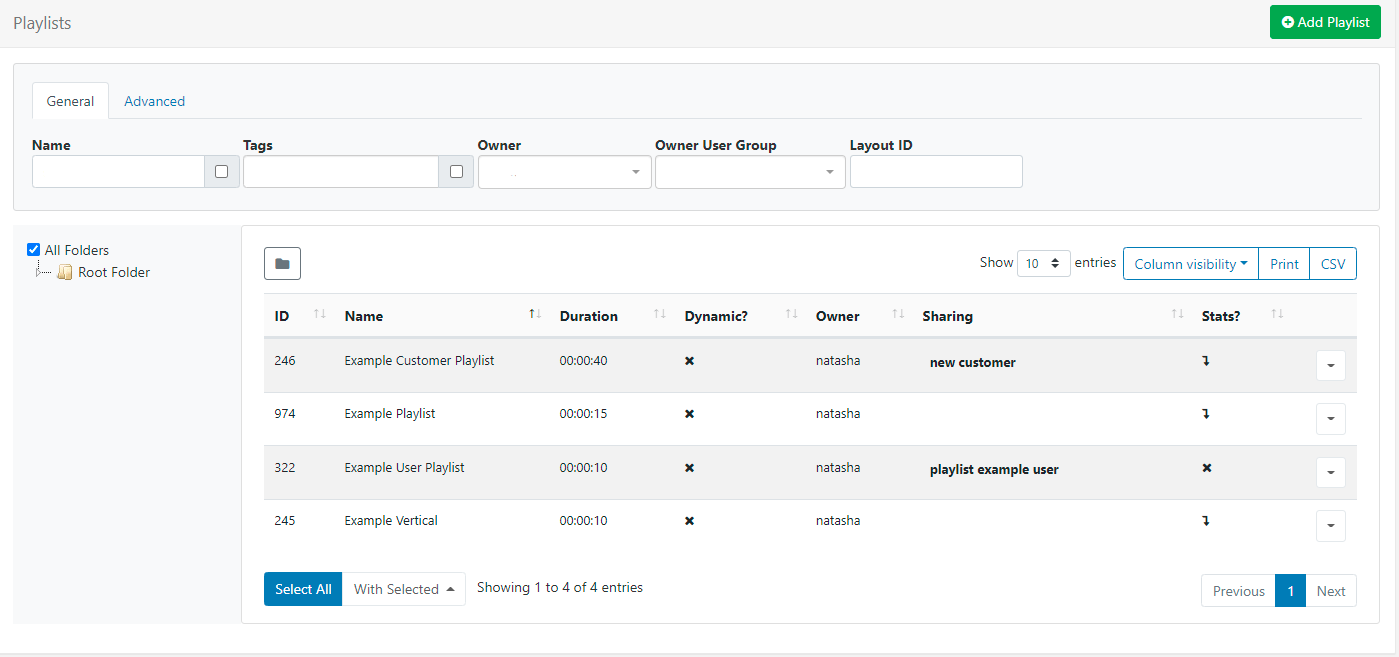The width and height of the screenshot is (1399, 657).
Task: Uncheck the All Folders checkbox
Action: pyautogui.click(x=34, y=250)
